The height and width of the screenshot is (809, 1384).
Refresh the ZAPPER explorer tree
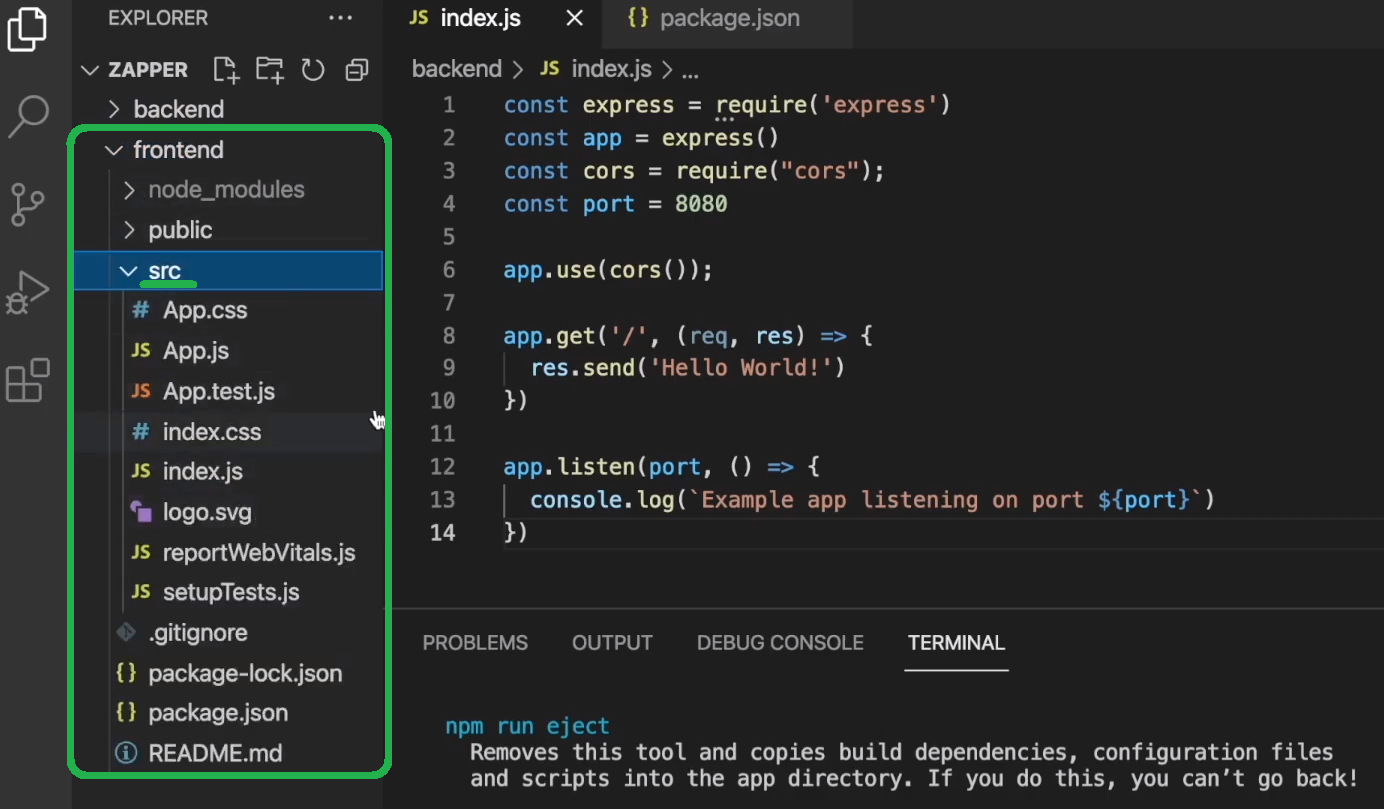click(x=313, y=70)
